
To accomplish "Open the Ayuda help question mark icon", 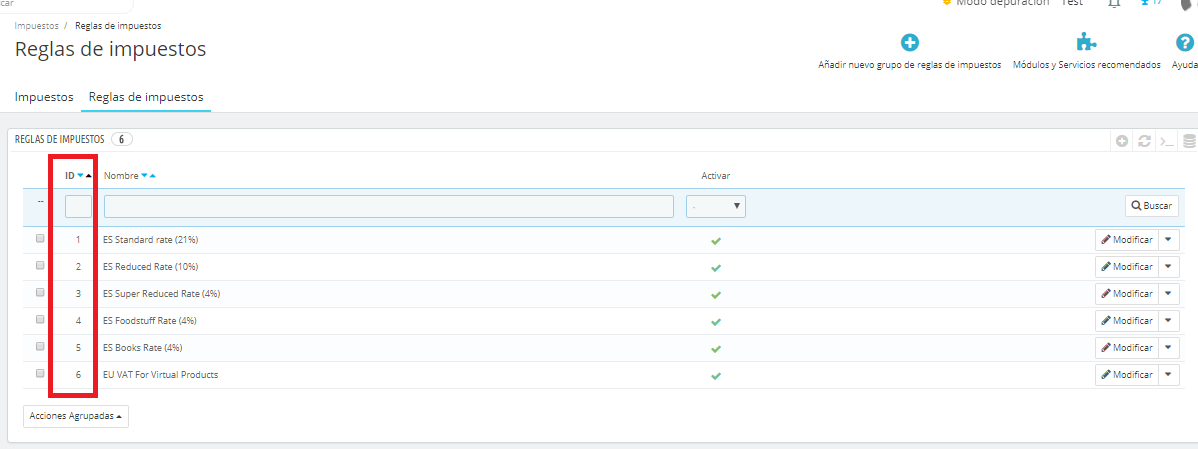I will click(x=1184, y=43).
